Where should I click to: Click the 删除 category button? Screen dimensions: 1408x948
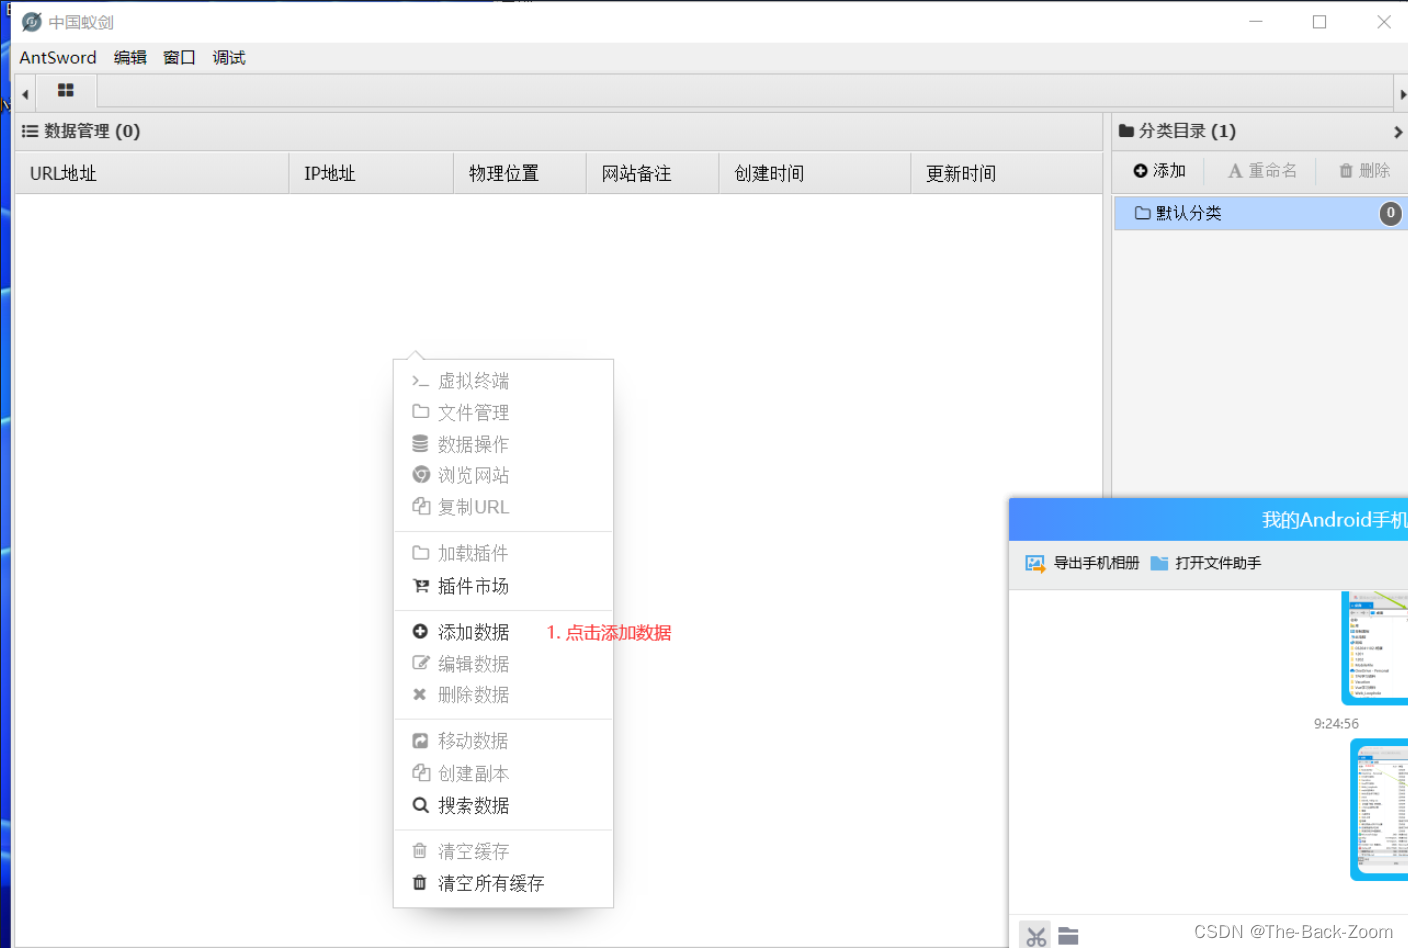pyautogui.click(x=1364, y=171)
